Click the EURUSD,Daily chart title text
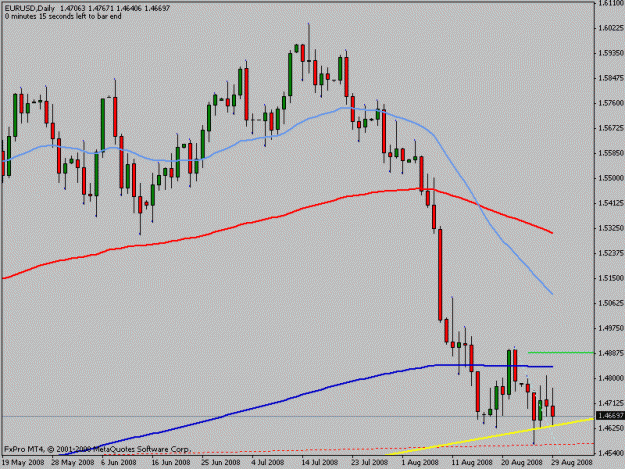Image resolution: width=625 pixels, height=469 pixels. [x=30, y=8]
